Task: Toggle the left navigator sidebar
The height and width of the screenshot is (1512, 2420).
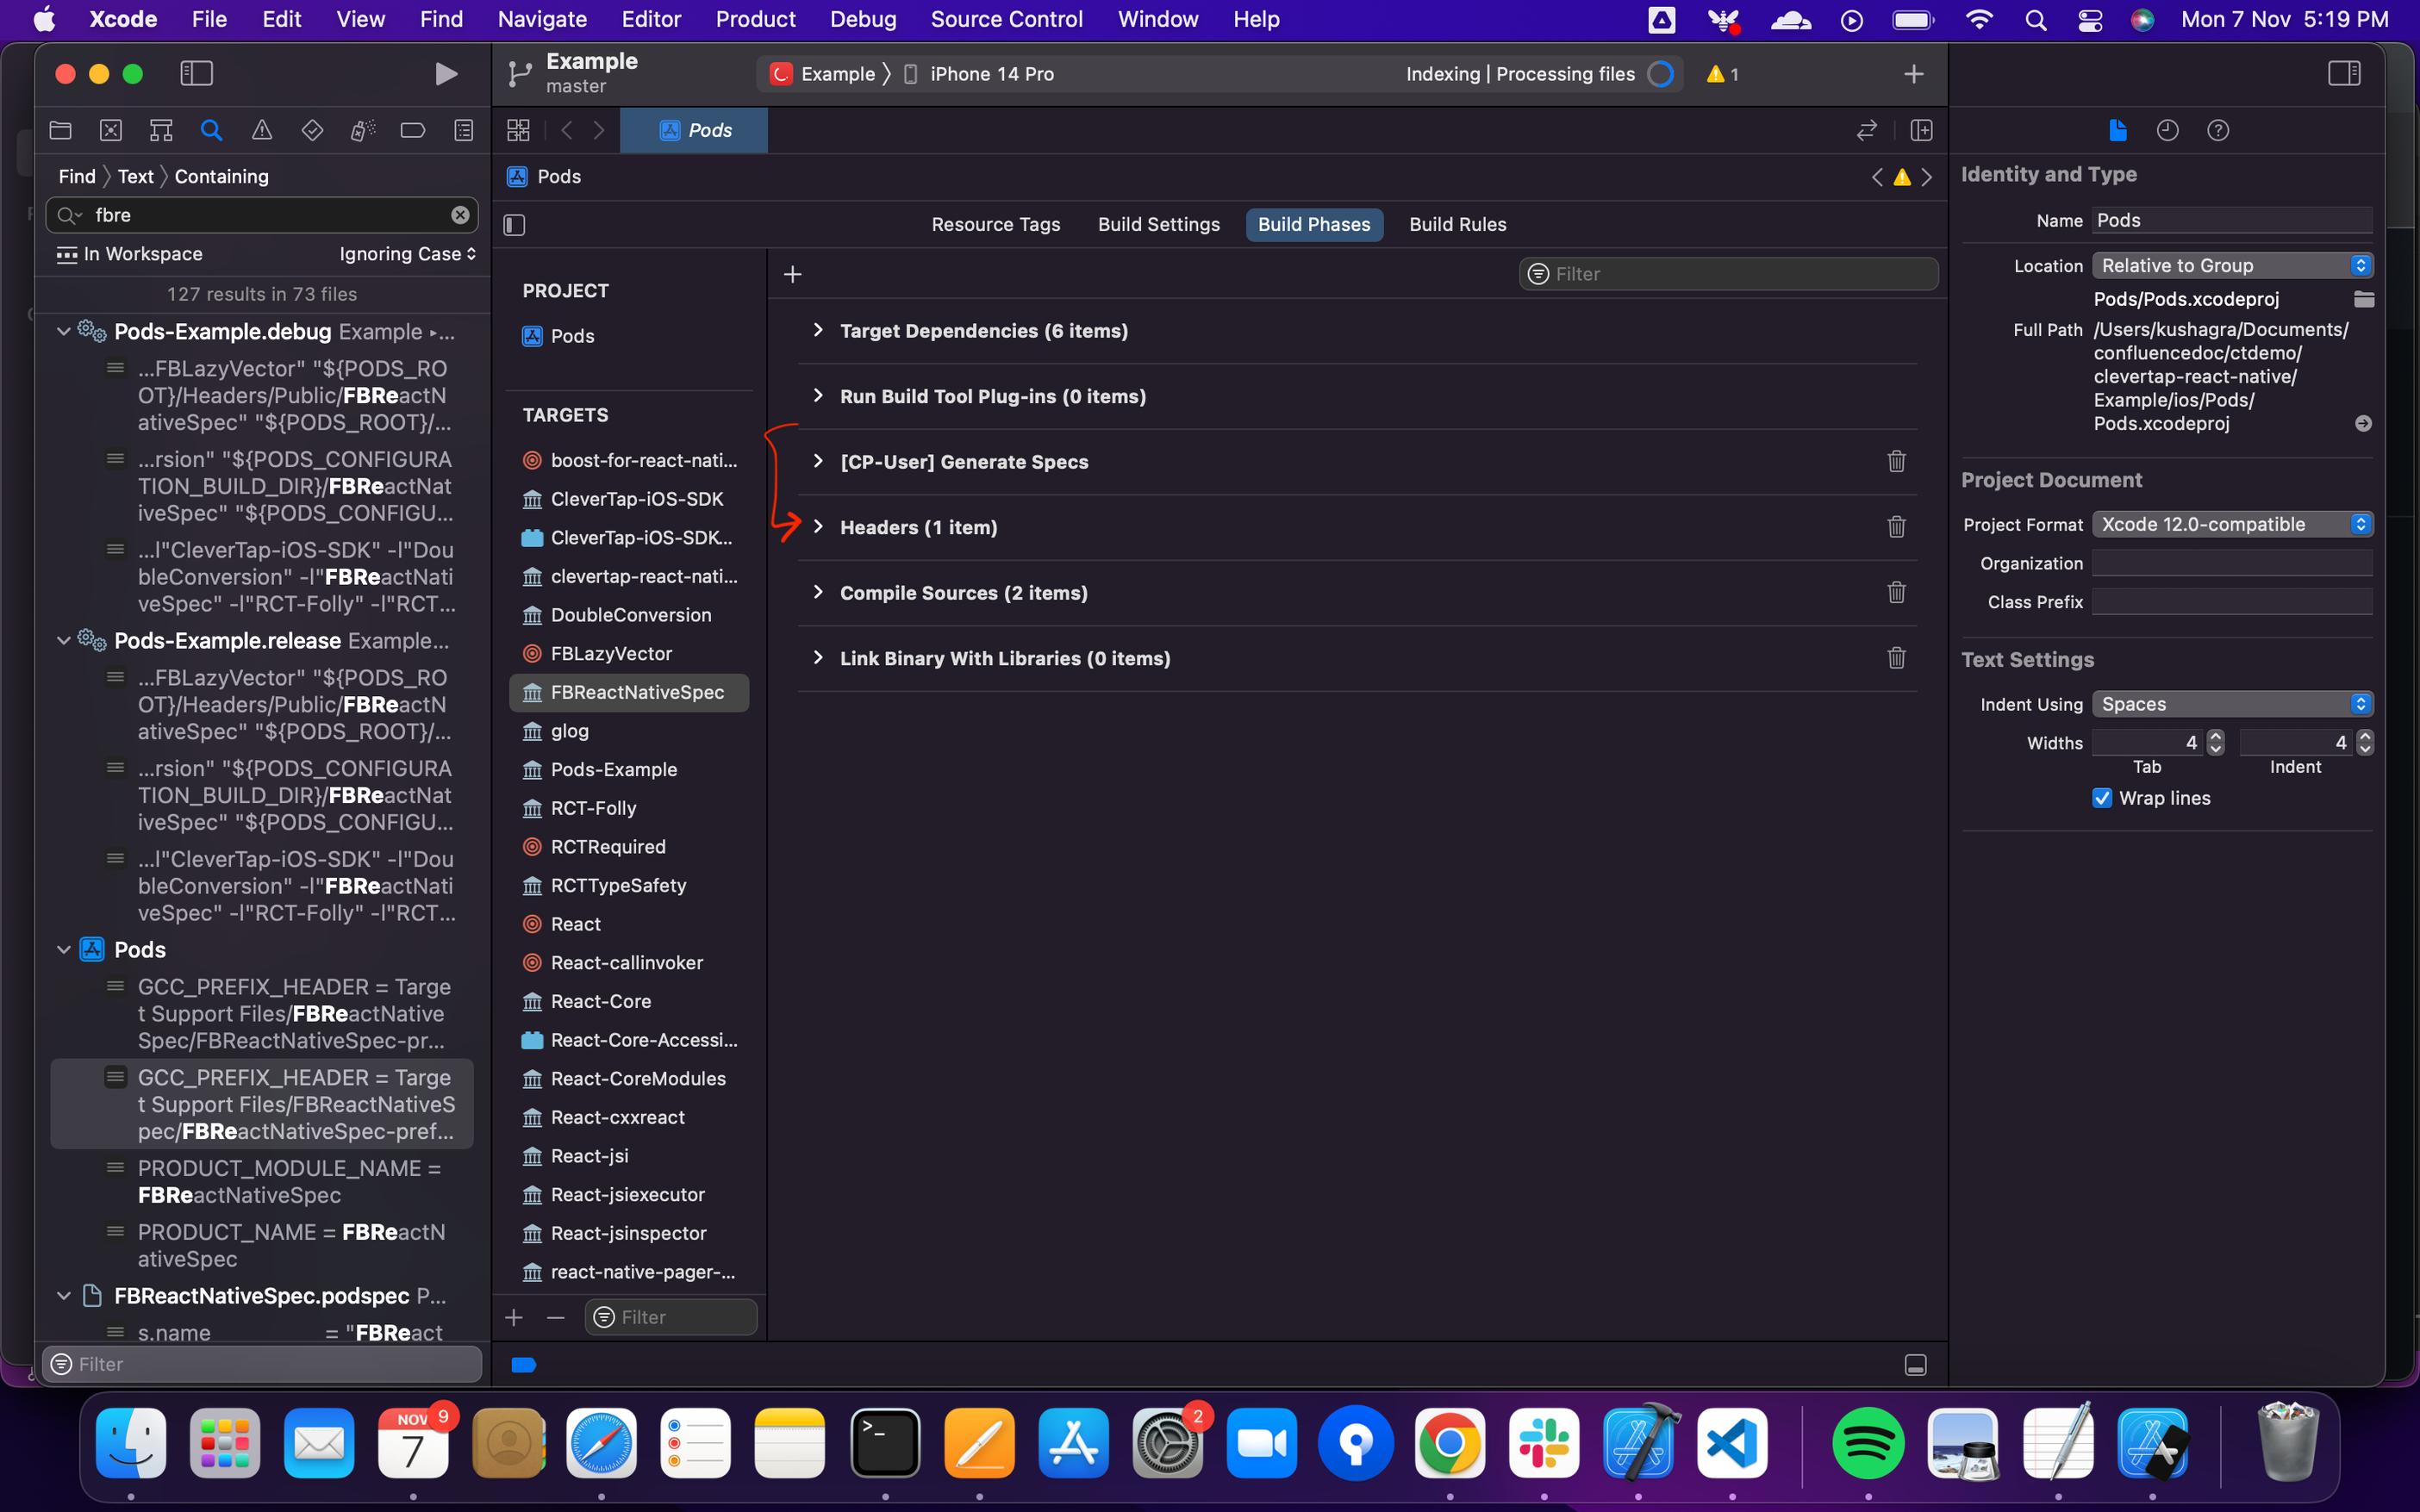Action: [196, 74]
